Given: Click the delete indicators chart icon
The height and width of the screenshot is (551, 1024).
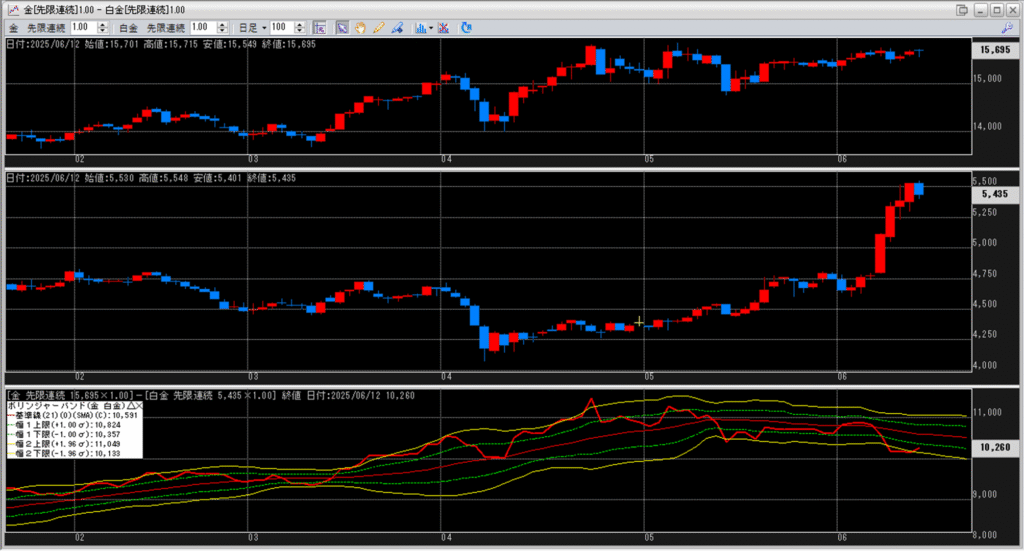Looking at the screenshot, I should pyautogui.click(x=443, y=27).
